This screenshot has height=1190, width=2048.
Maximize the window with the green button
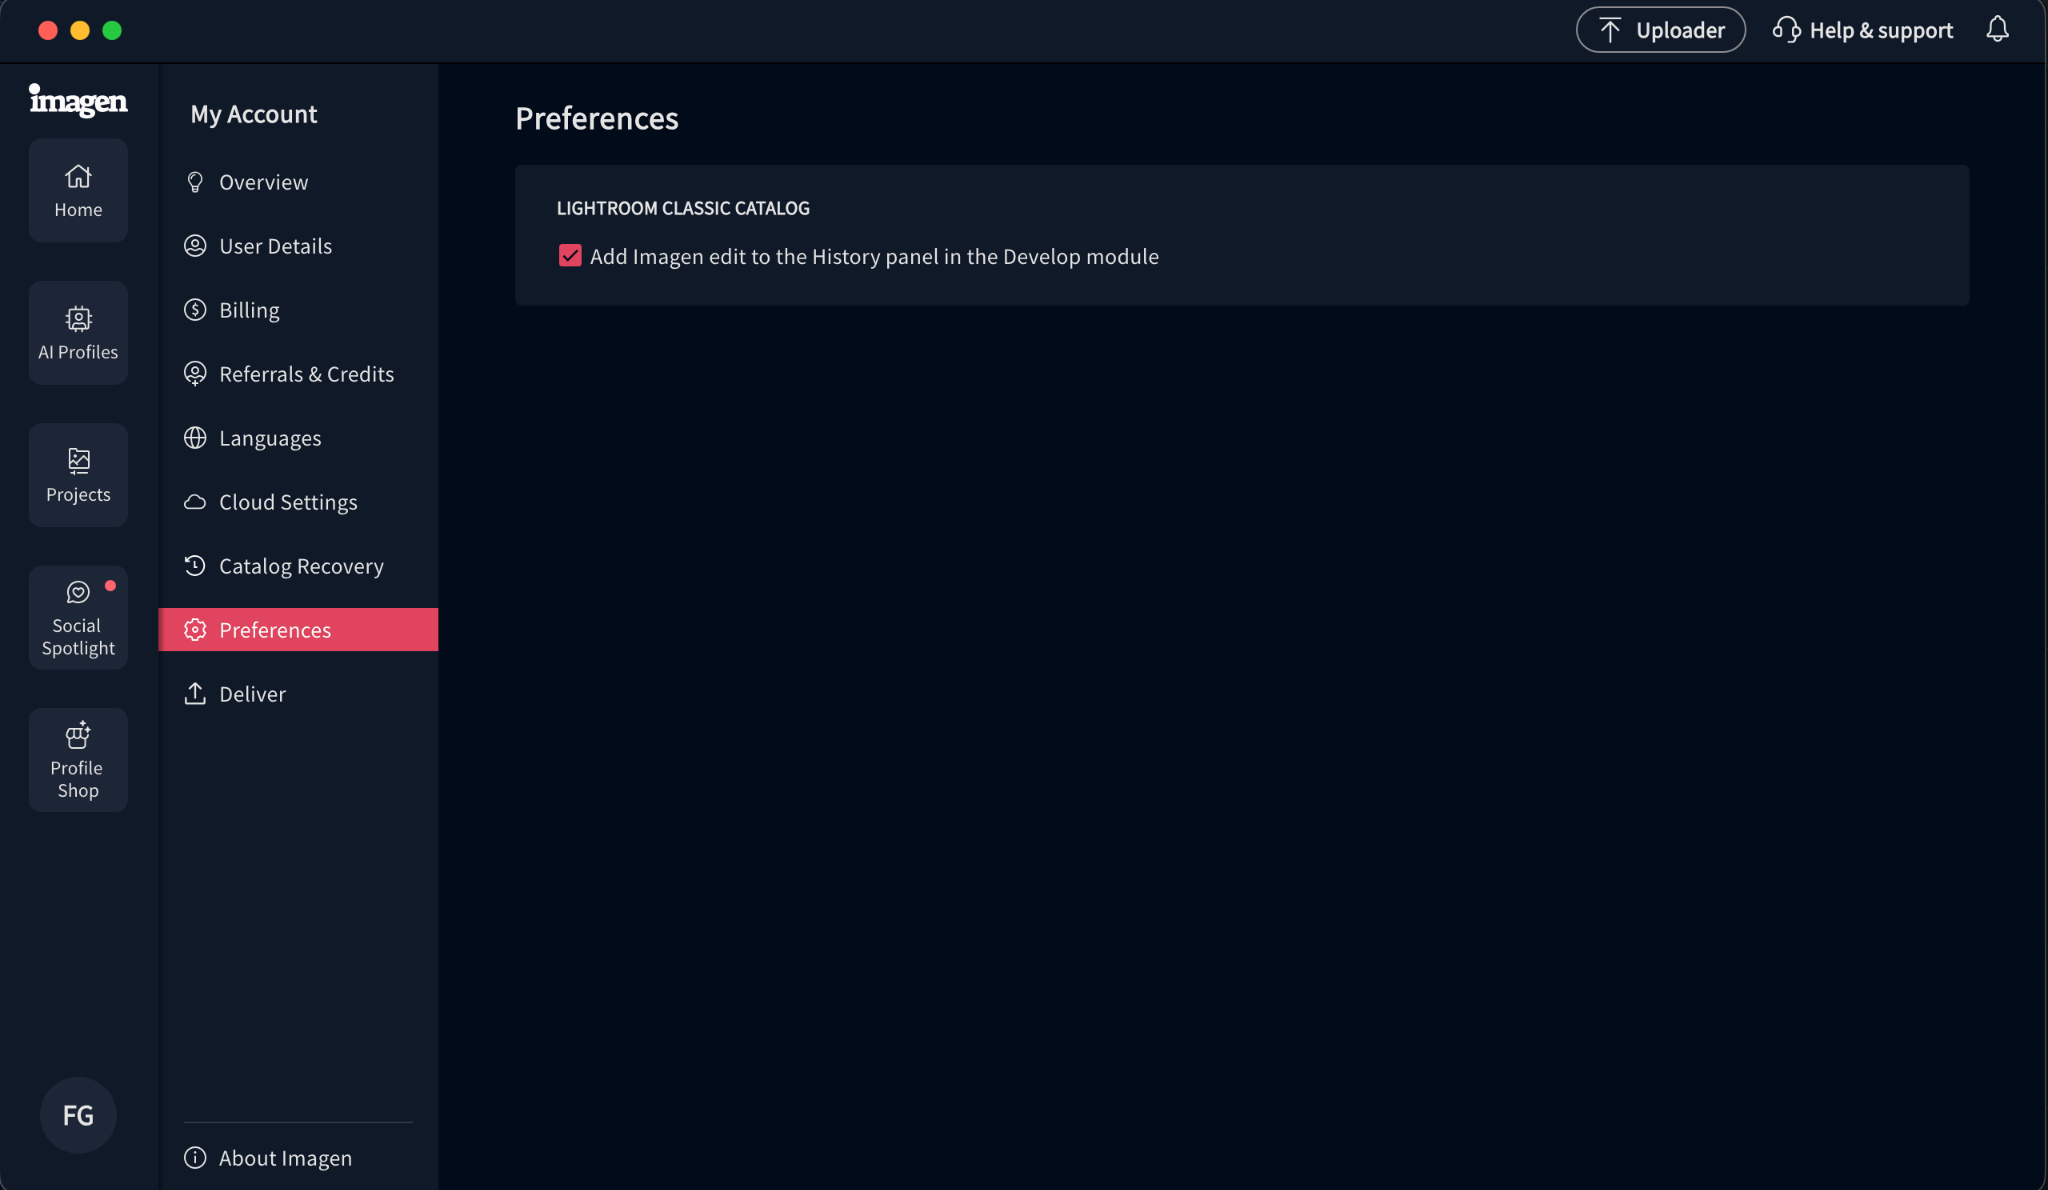coord(112,31)
